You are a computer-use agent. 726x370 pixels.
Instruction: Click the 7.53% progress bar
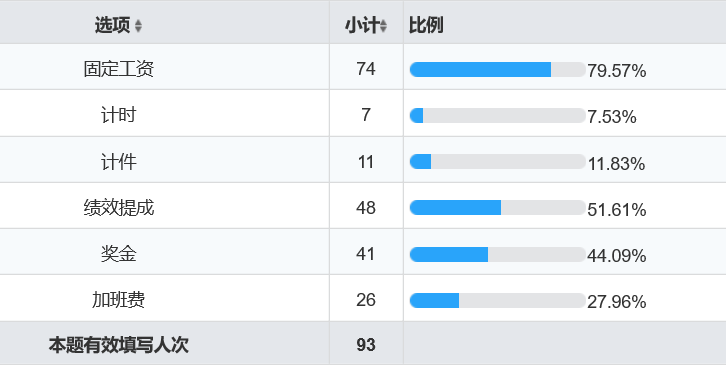pos(497,115)
